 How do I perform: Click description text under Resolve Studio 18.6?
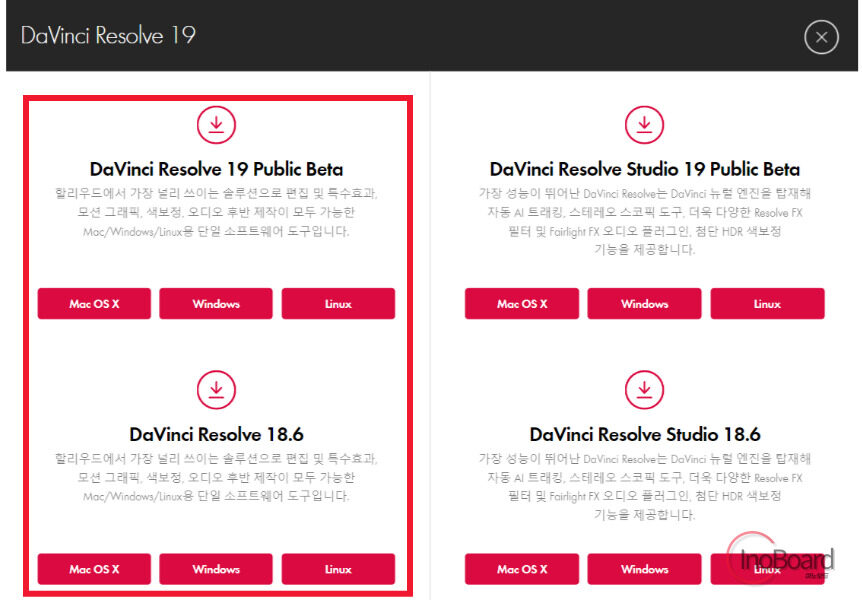(644, 487)
